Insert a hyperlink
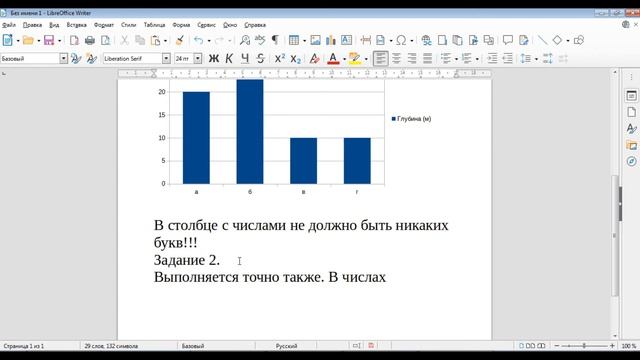 [426, 40]
